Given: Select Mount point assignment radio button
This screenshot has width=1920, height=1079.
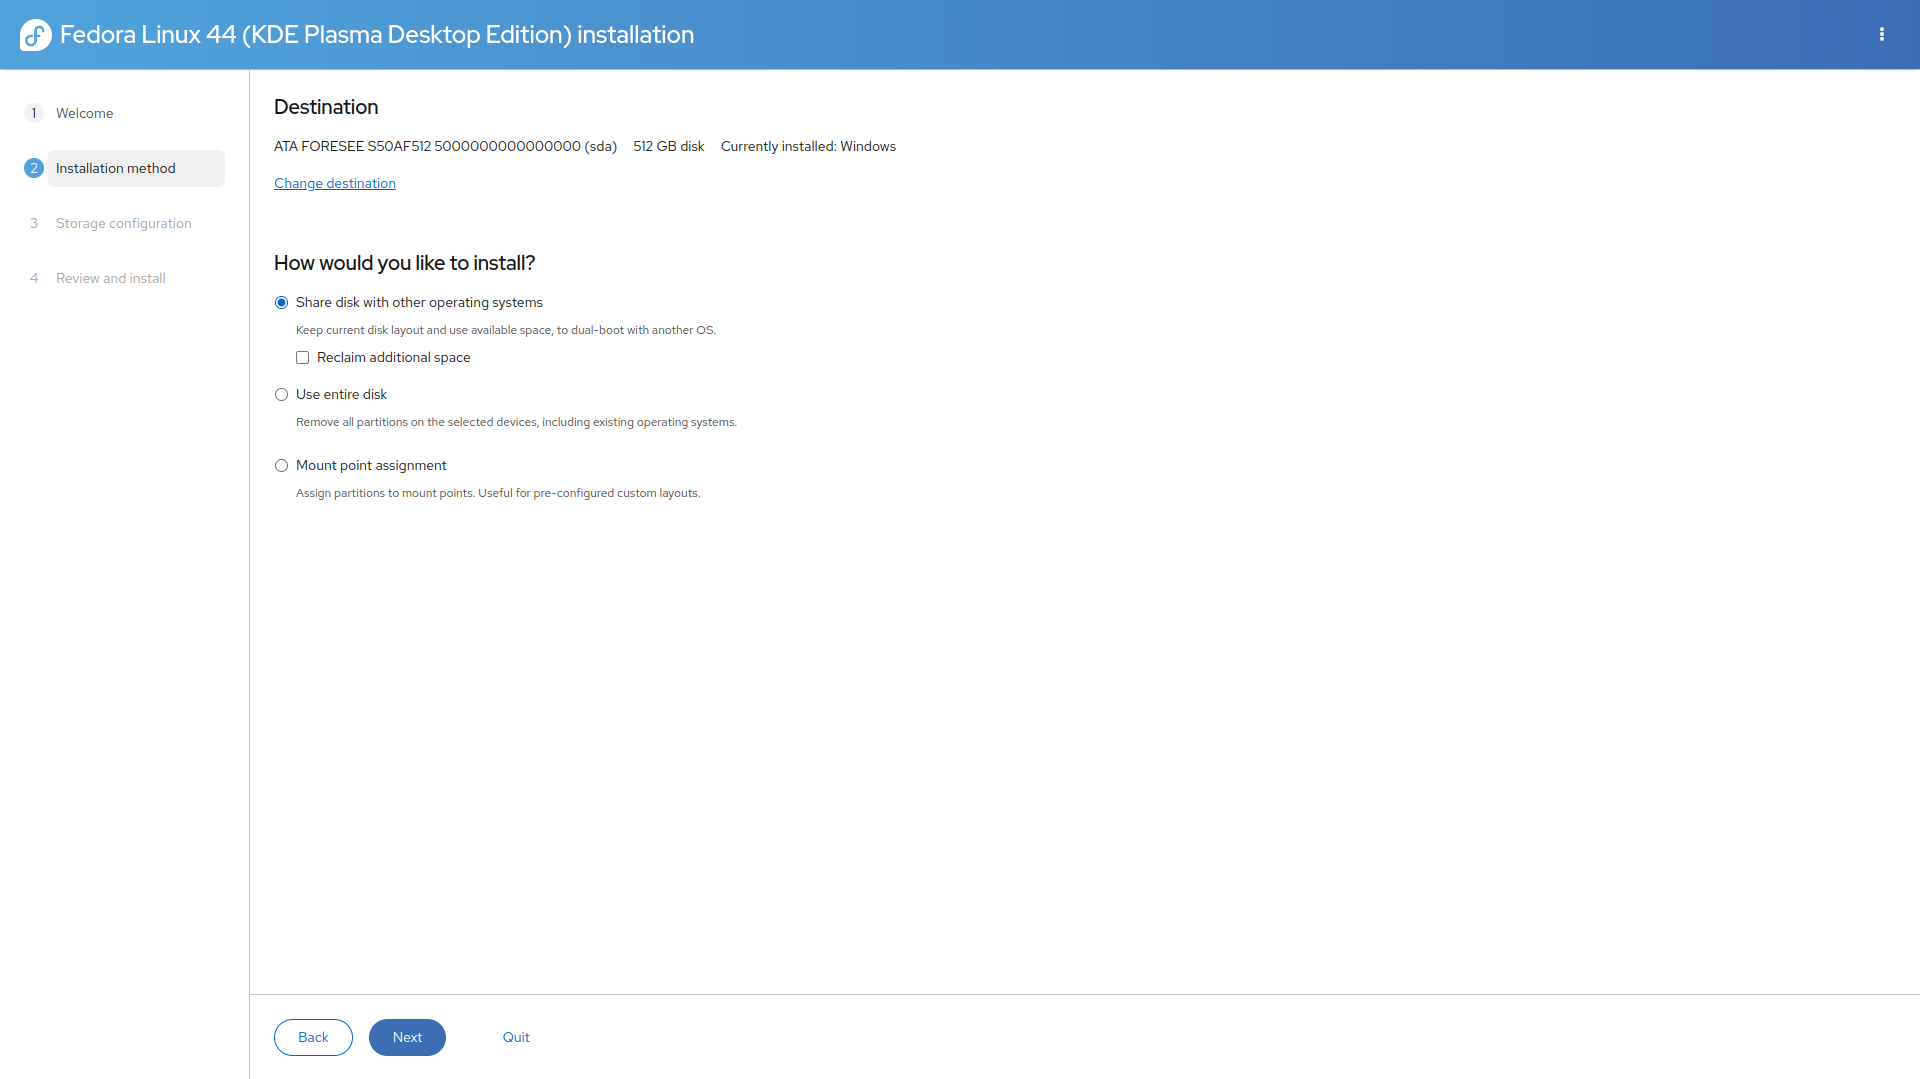Looking at the screenshot, I should [x=281, y=466].
